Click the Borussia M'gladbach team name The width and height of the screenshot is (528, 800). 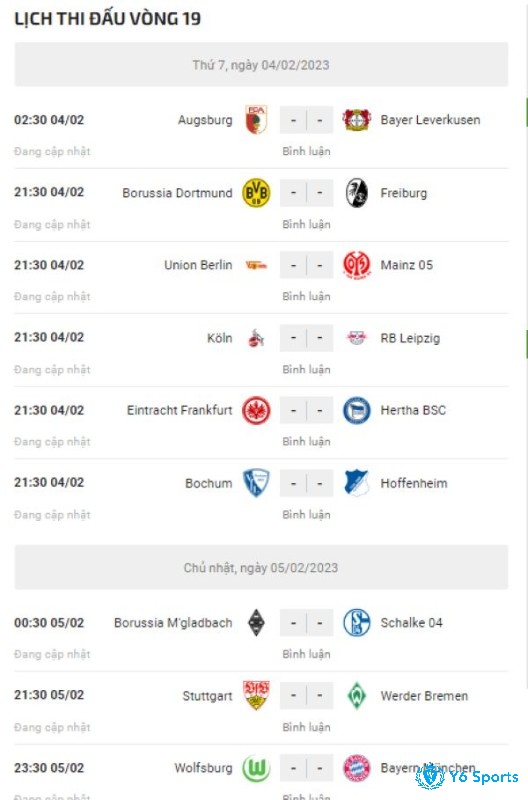[173, 623]
